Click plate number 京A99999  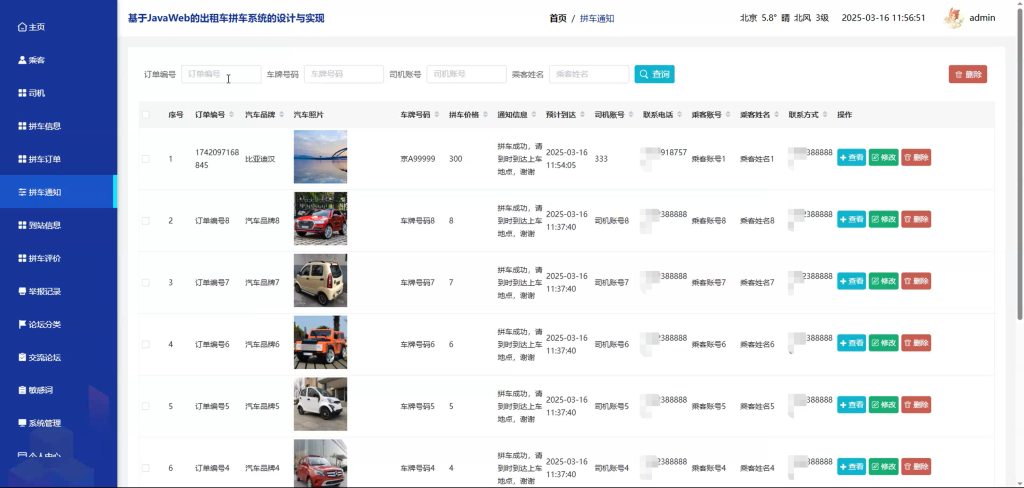point(418,159)
